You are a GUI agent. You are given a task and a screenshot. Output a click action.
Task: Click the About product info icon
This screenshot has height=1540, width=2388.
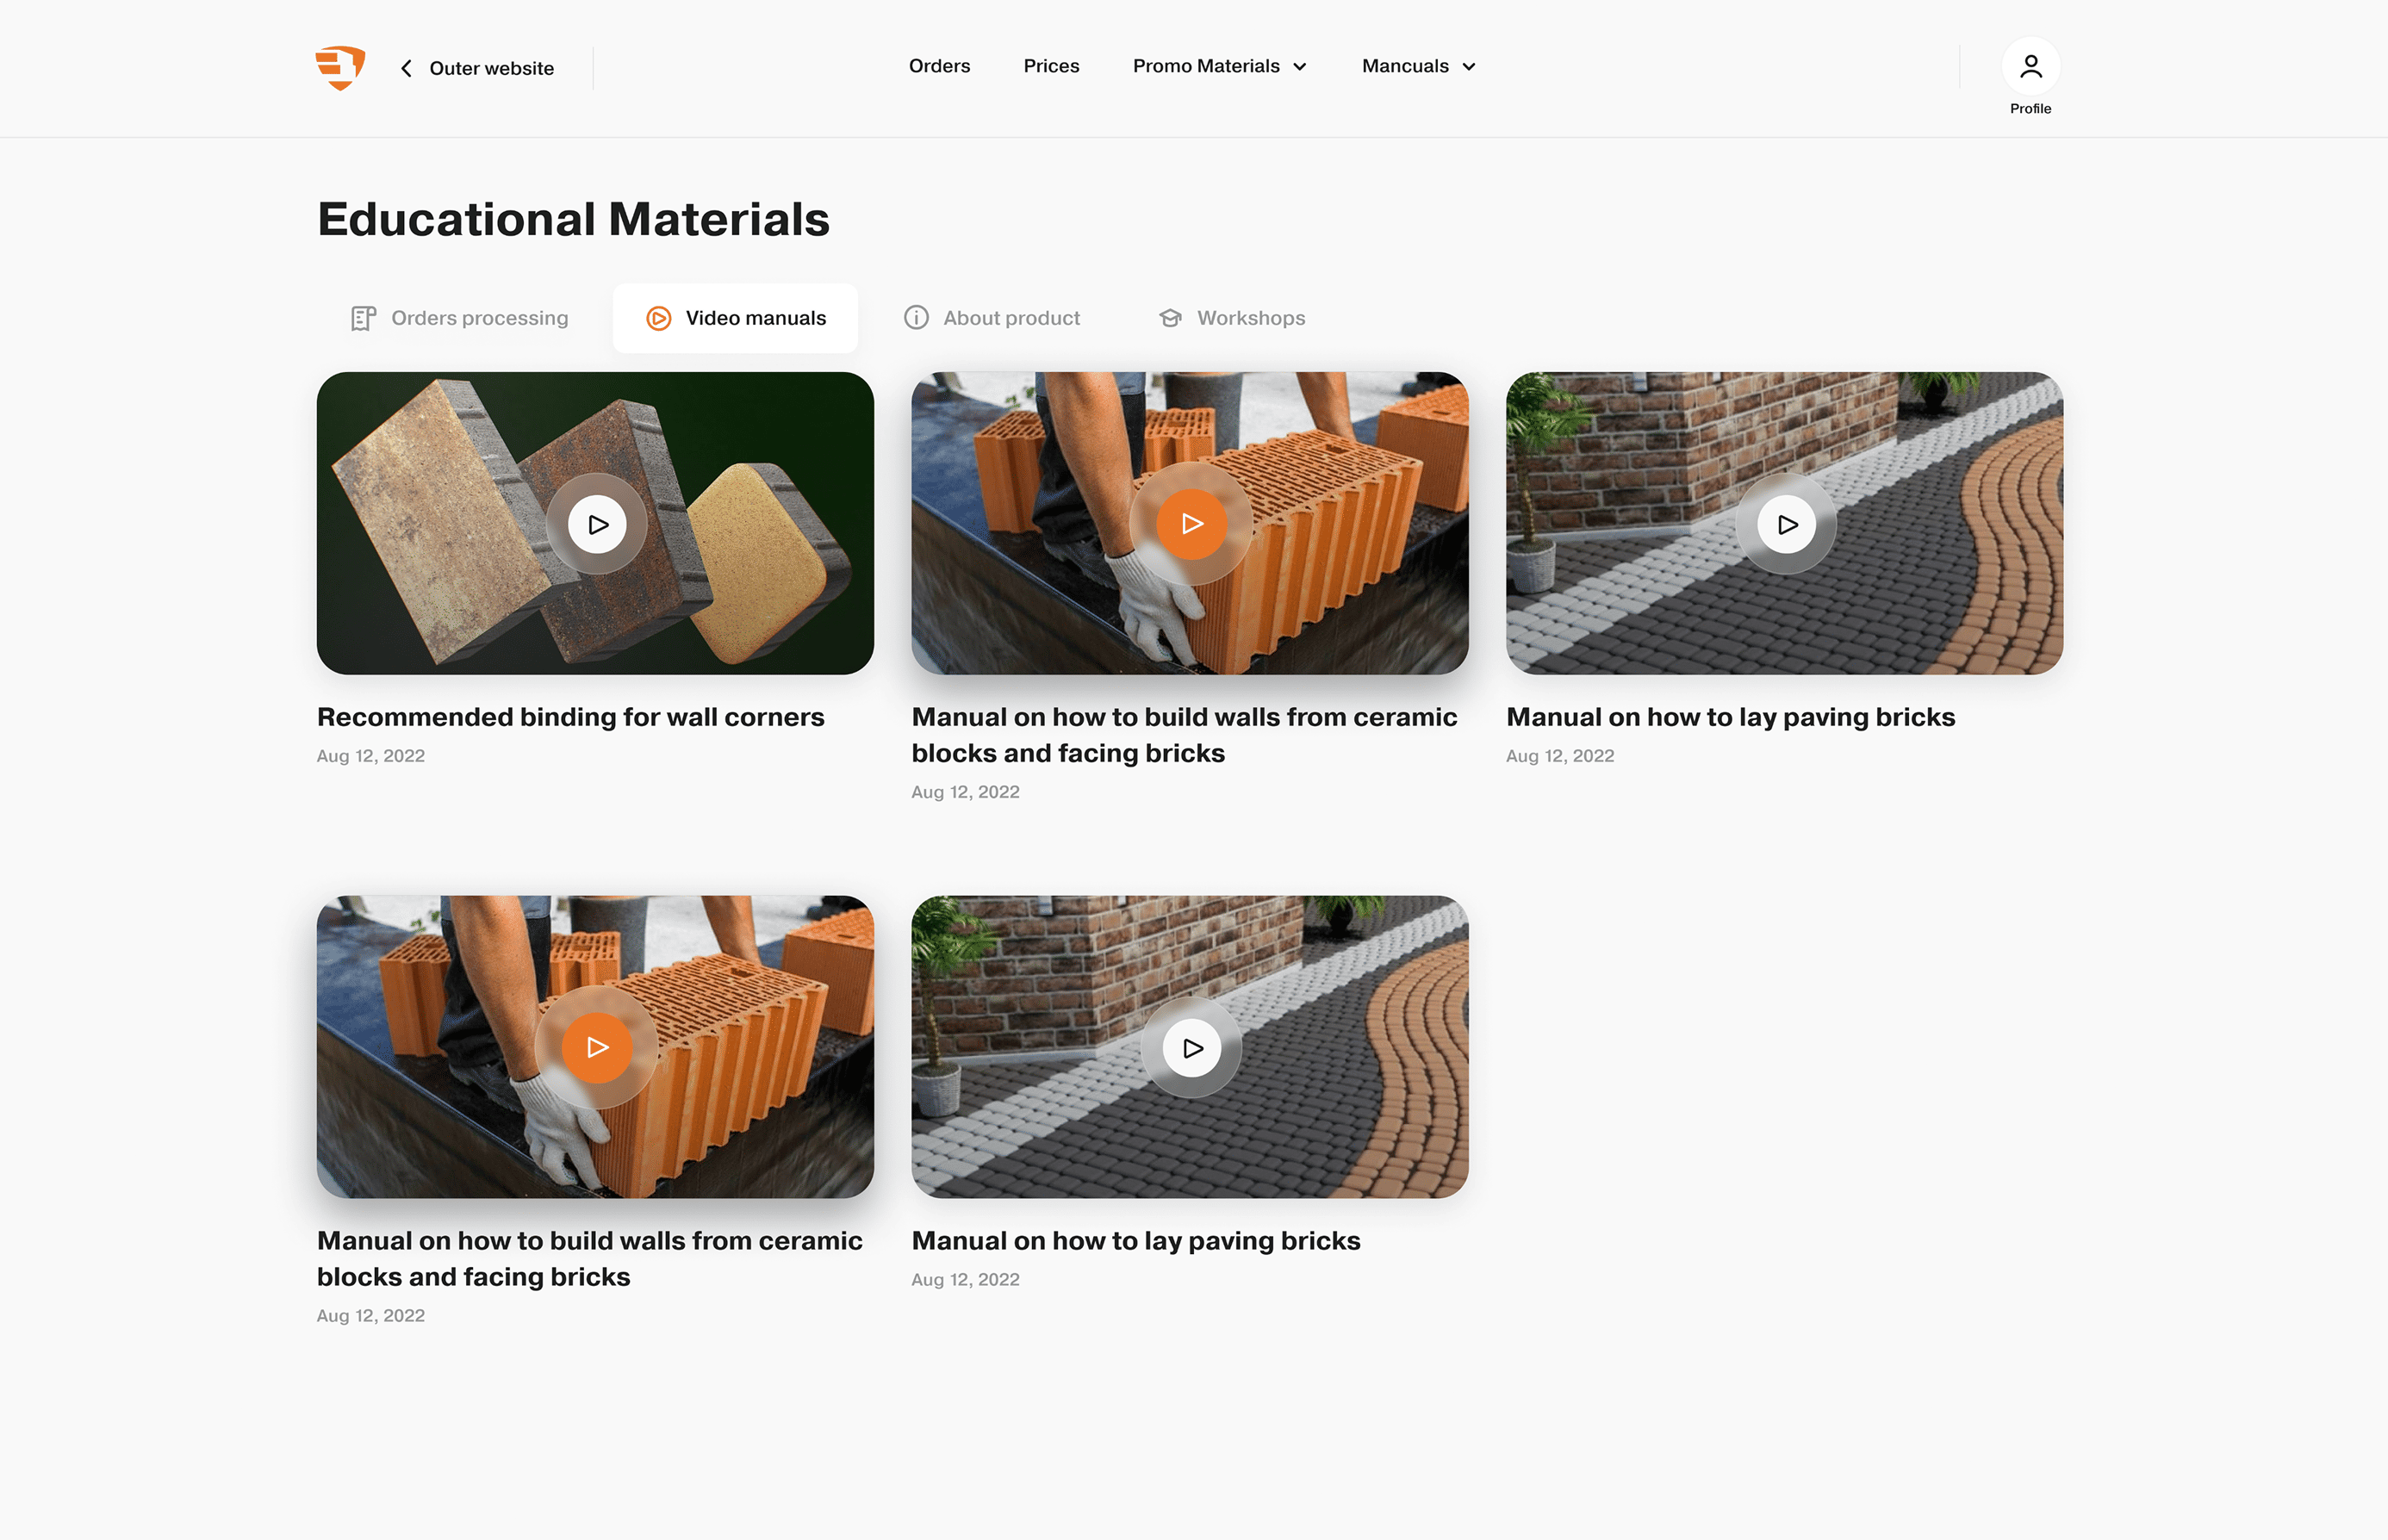[x=916, y=318]
